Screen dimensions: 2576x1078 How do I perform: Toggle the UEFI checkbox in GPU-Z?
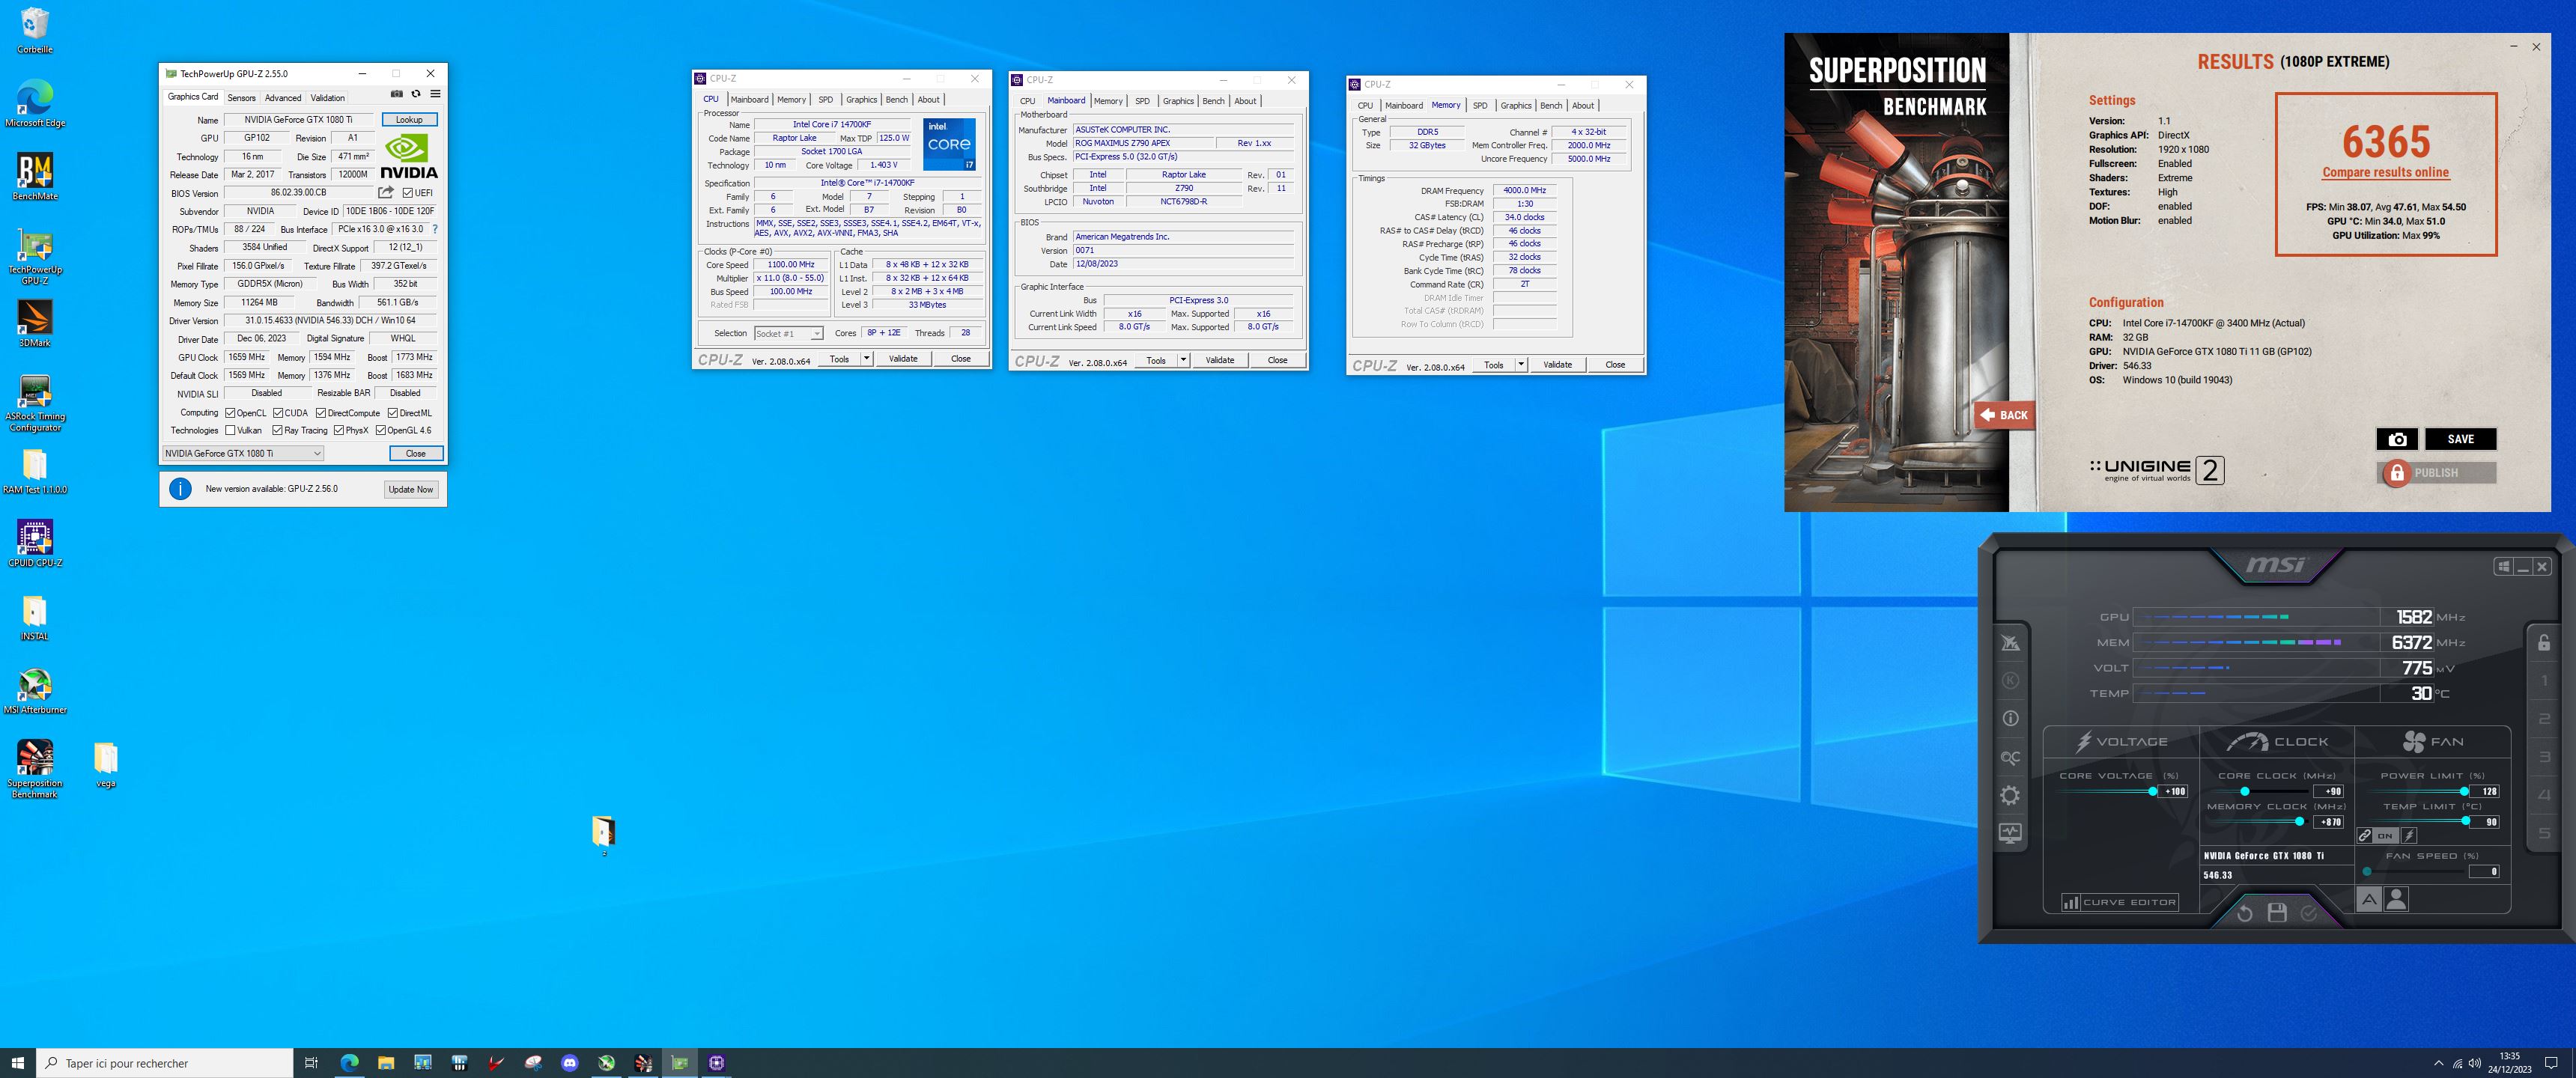[x=408, y=193]
